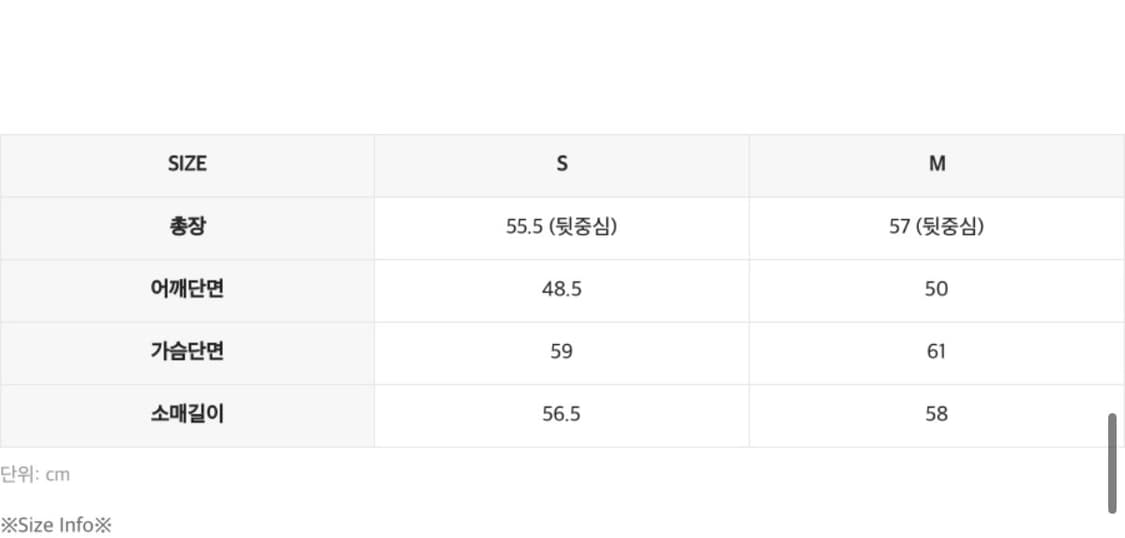Click the ※Size Info※ heading text
Viewport: 1125px width, 538px height.
(x=56, y=525)
